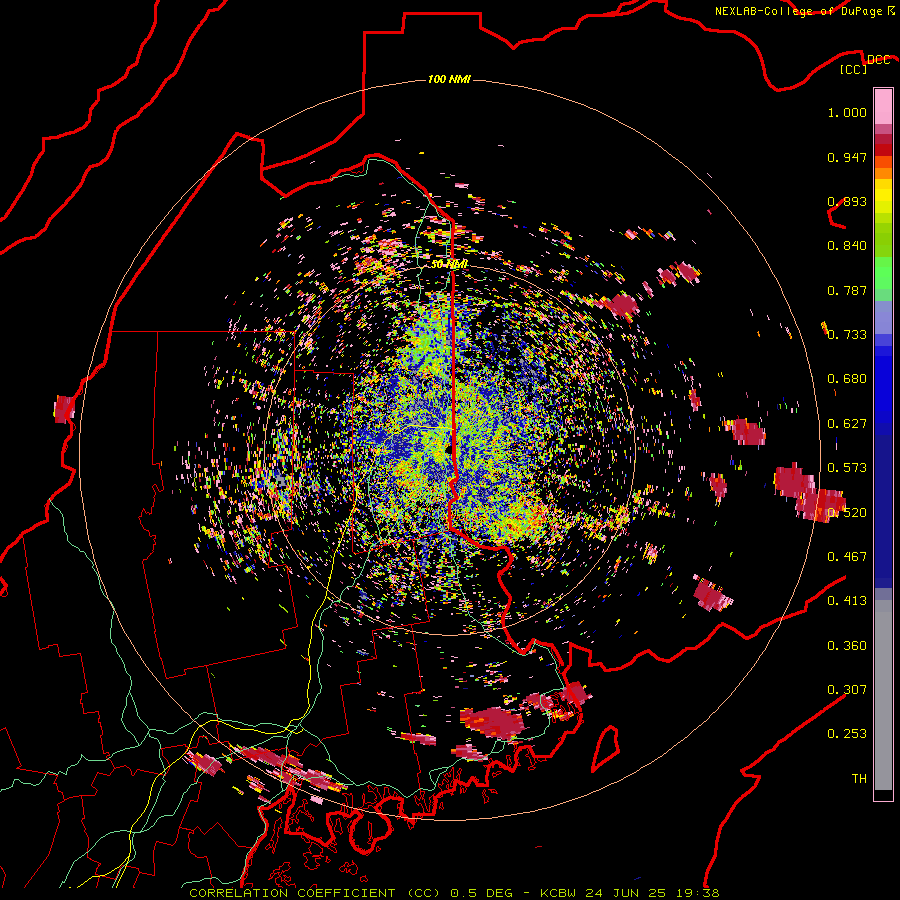Click the pink top segment of the color scale
The width and height of the screenshot is (900, 900).
[883, 107]
